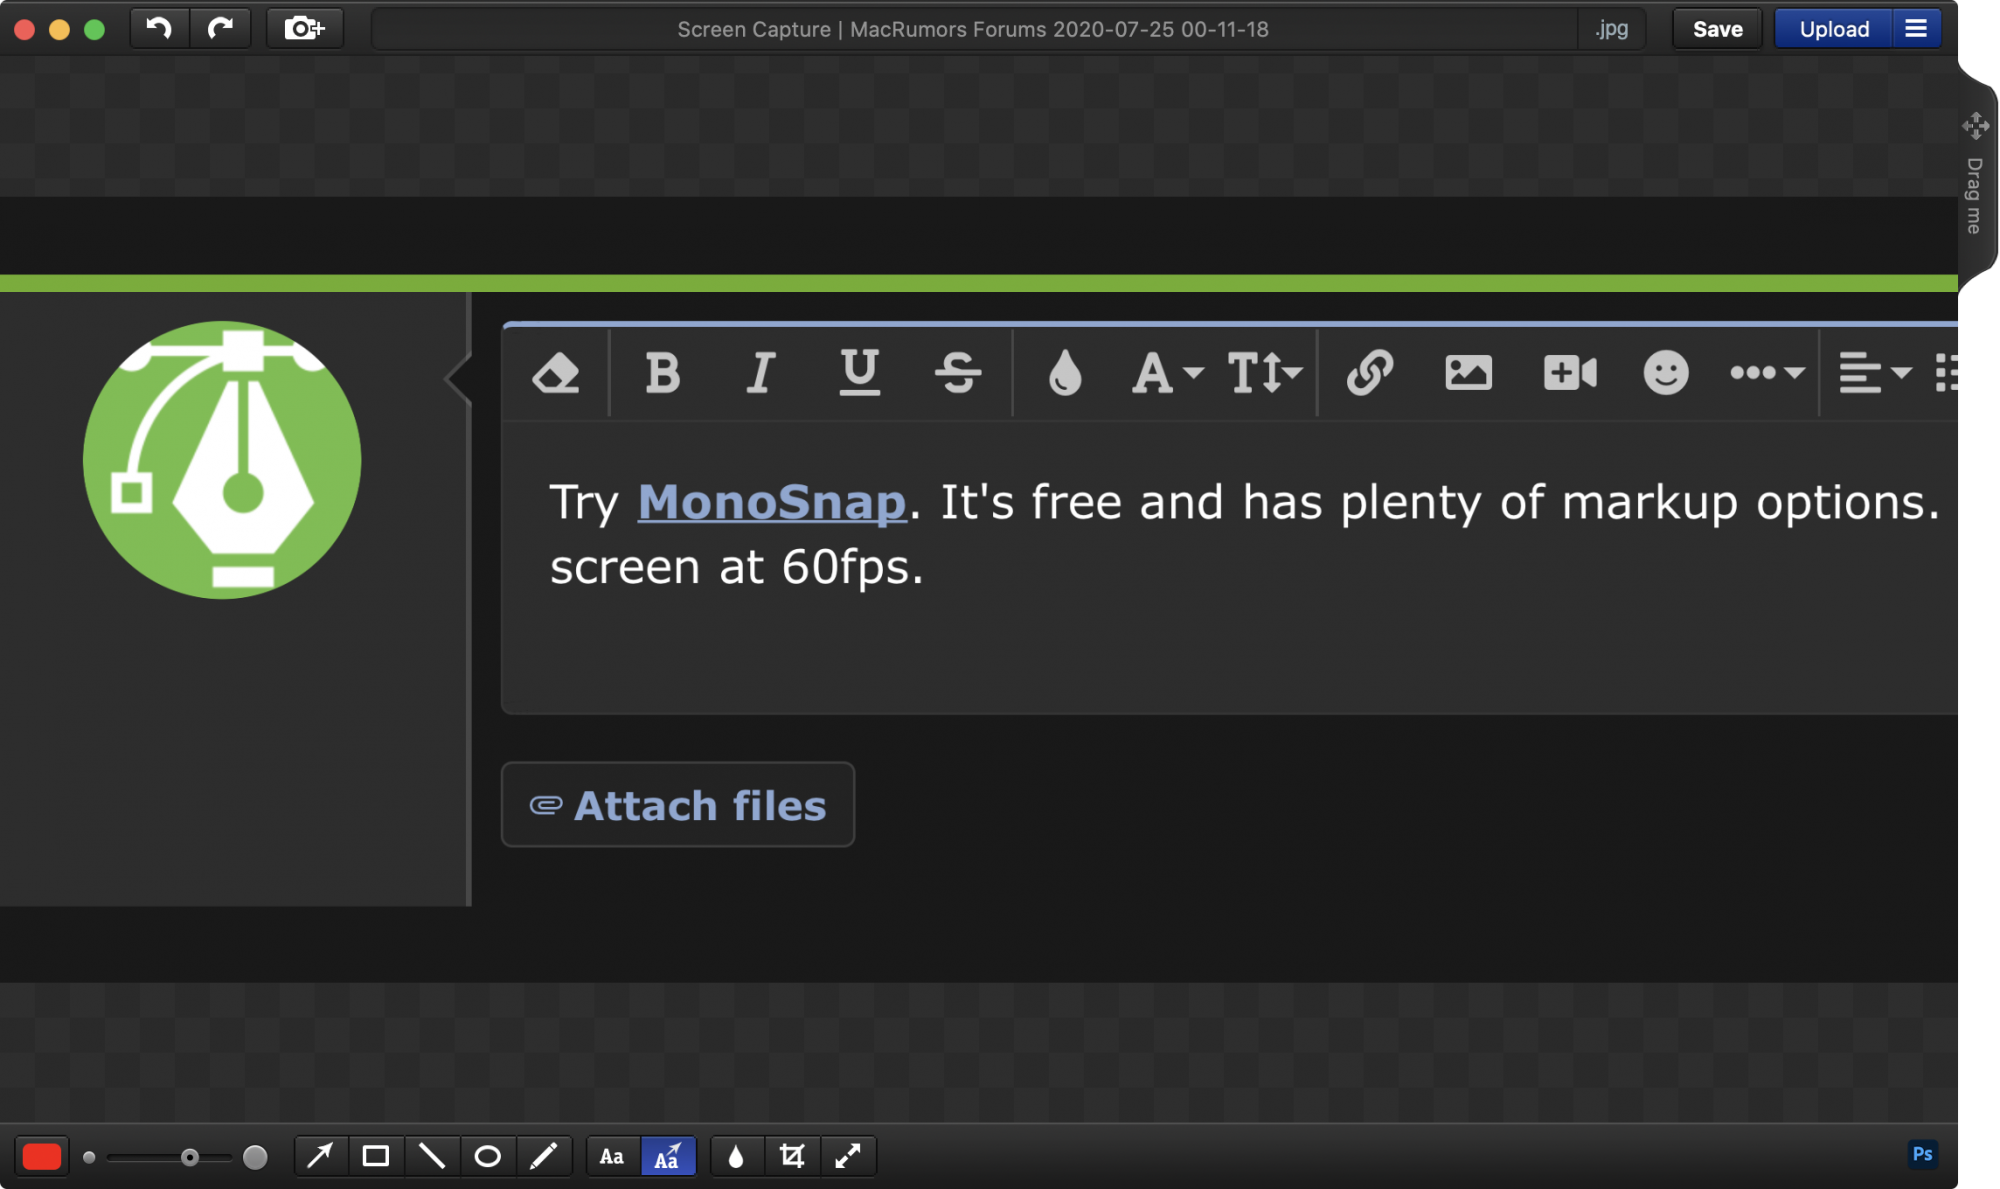Screen dimensions: 2000x1189
Task: Click the green pen tool avatar
Action: (222, 460)
